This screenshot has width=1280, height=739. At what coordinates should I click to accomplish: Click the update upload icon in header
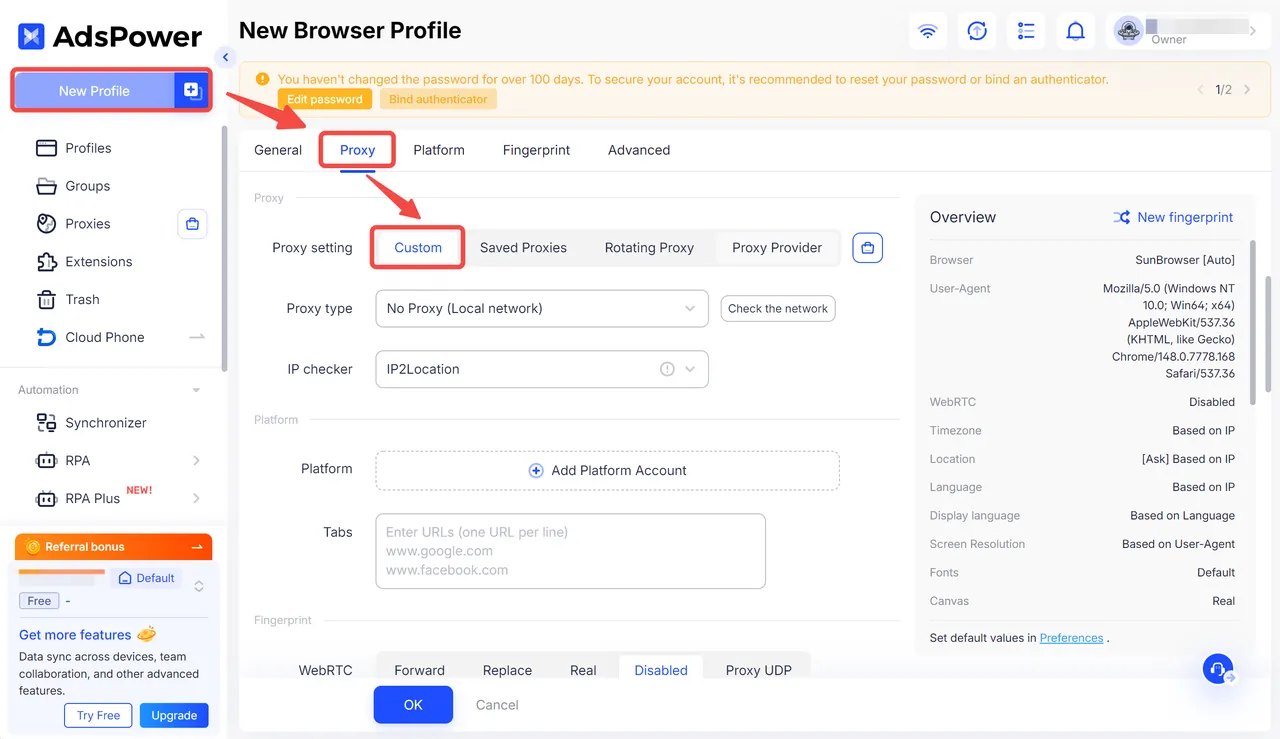[x=977, y=31]
